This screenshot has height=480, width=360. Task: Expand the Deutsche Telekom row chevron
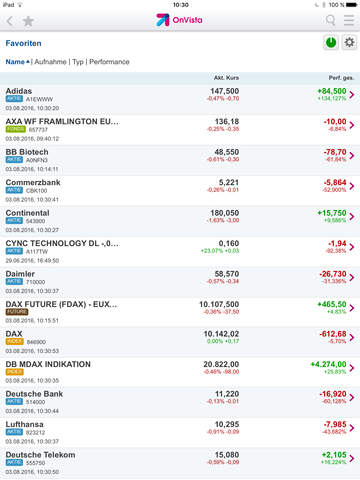(x=352, y=458)
